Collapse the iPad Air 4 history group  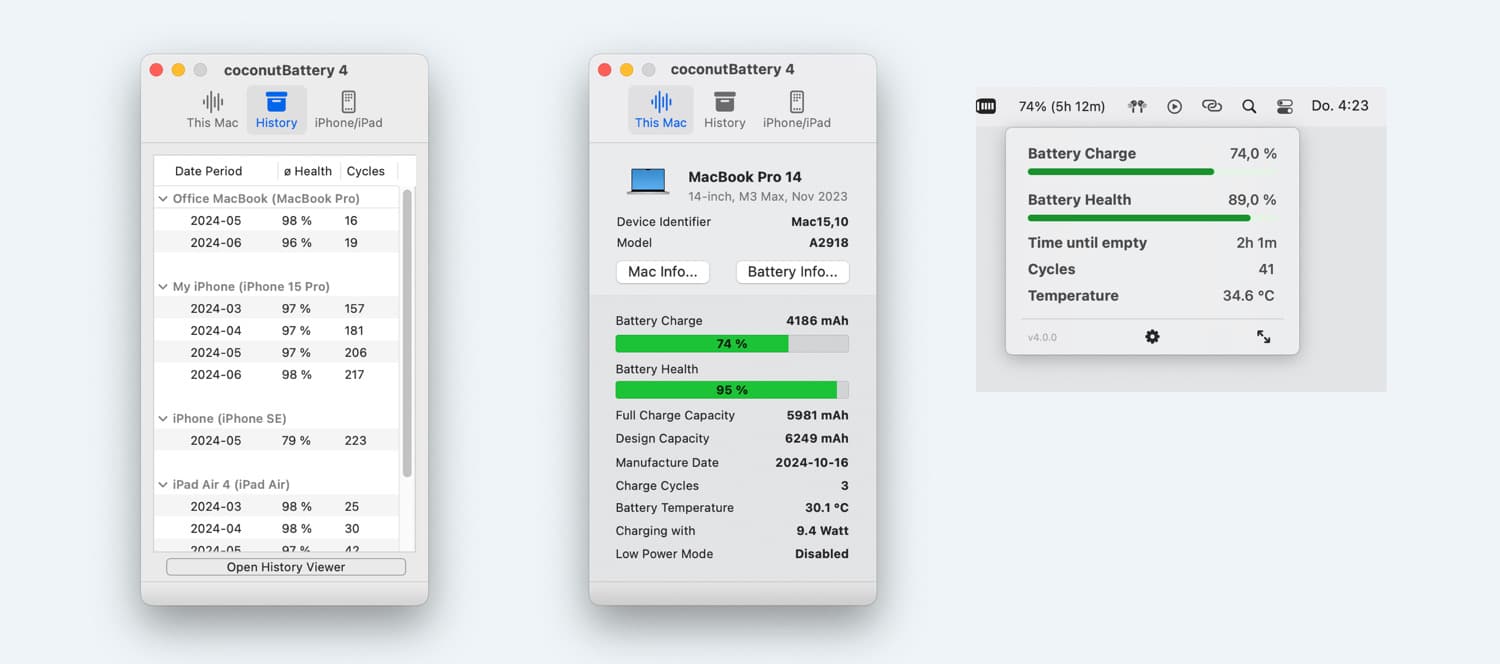pos(163,485)
